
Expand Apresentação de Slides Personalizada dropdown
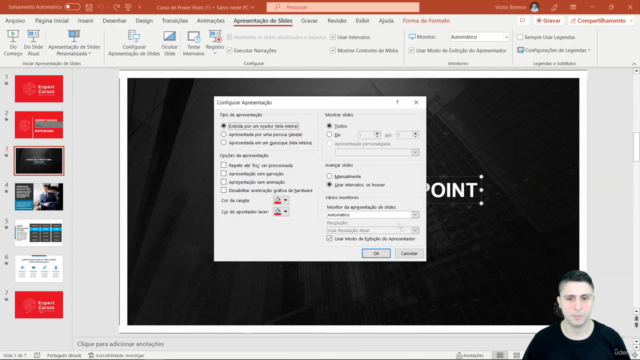pyautogui.click(x=90, y=54)
